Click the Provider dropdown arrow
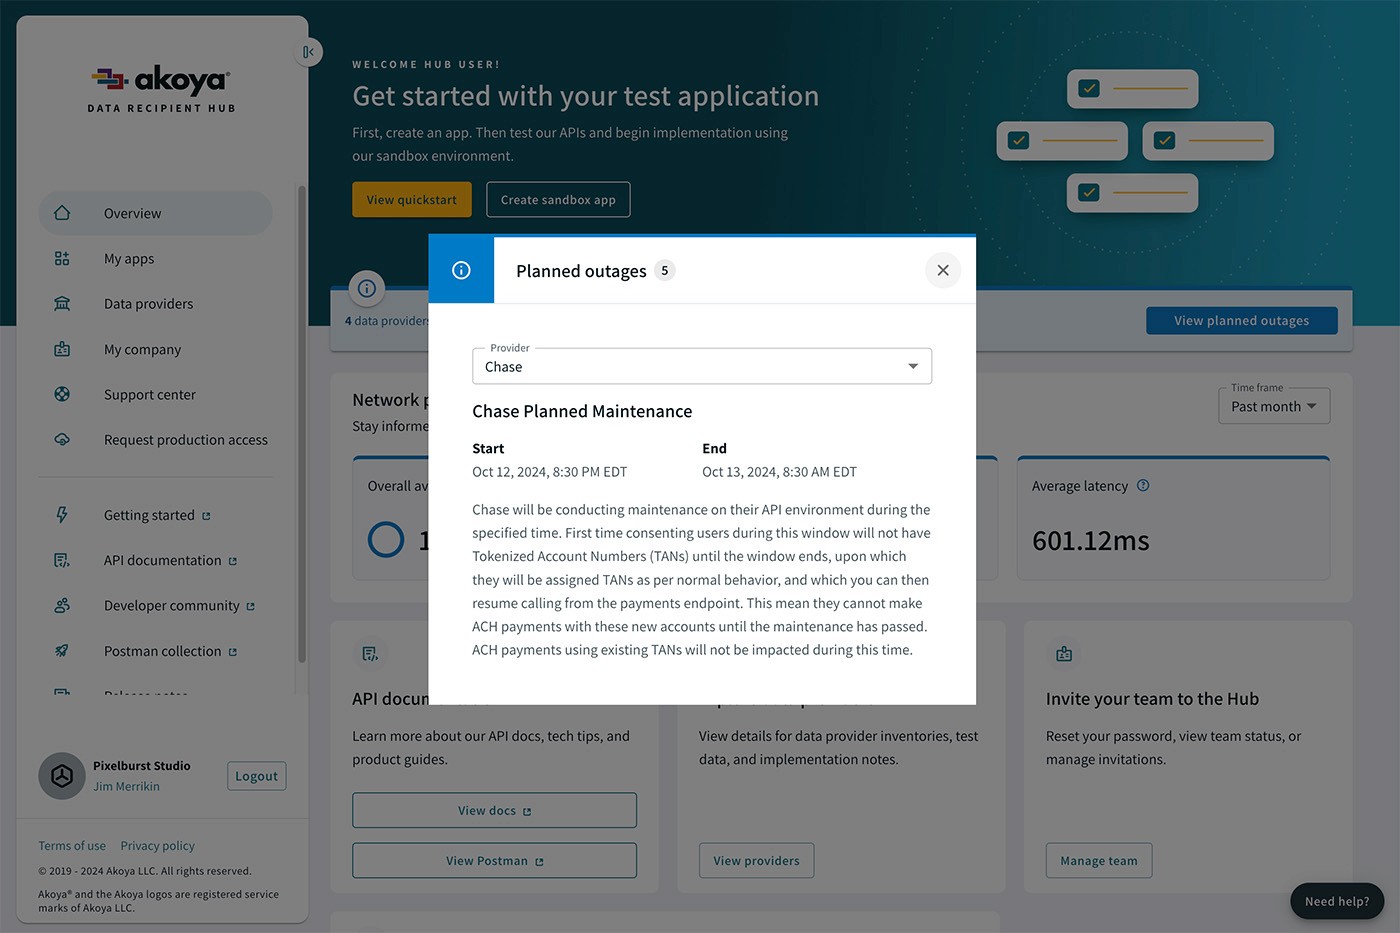 click(913, 366)
